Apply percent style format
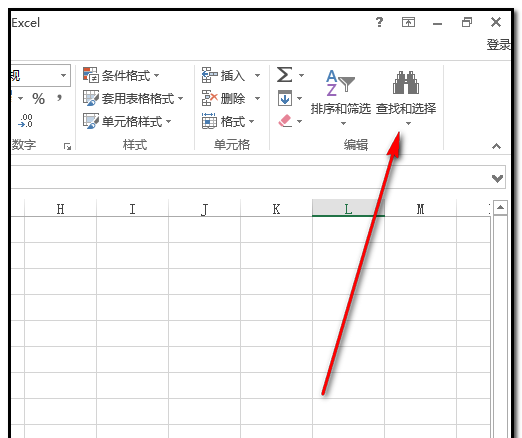The width and height of the screenshot is (522, 438). pyautogui.click(x=38, y=99)
